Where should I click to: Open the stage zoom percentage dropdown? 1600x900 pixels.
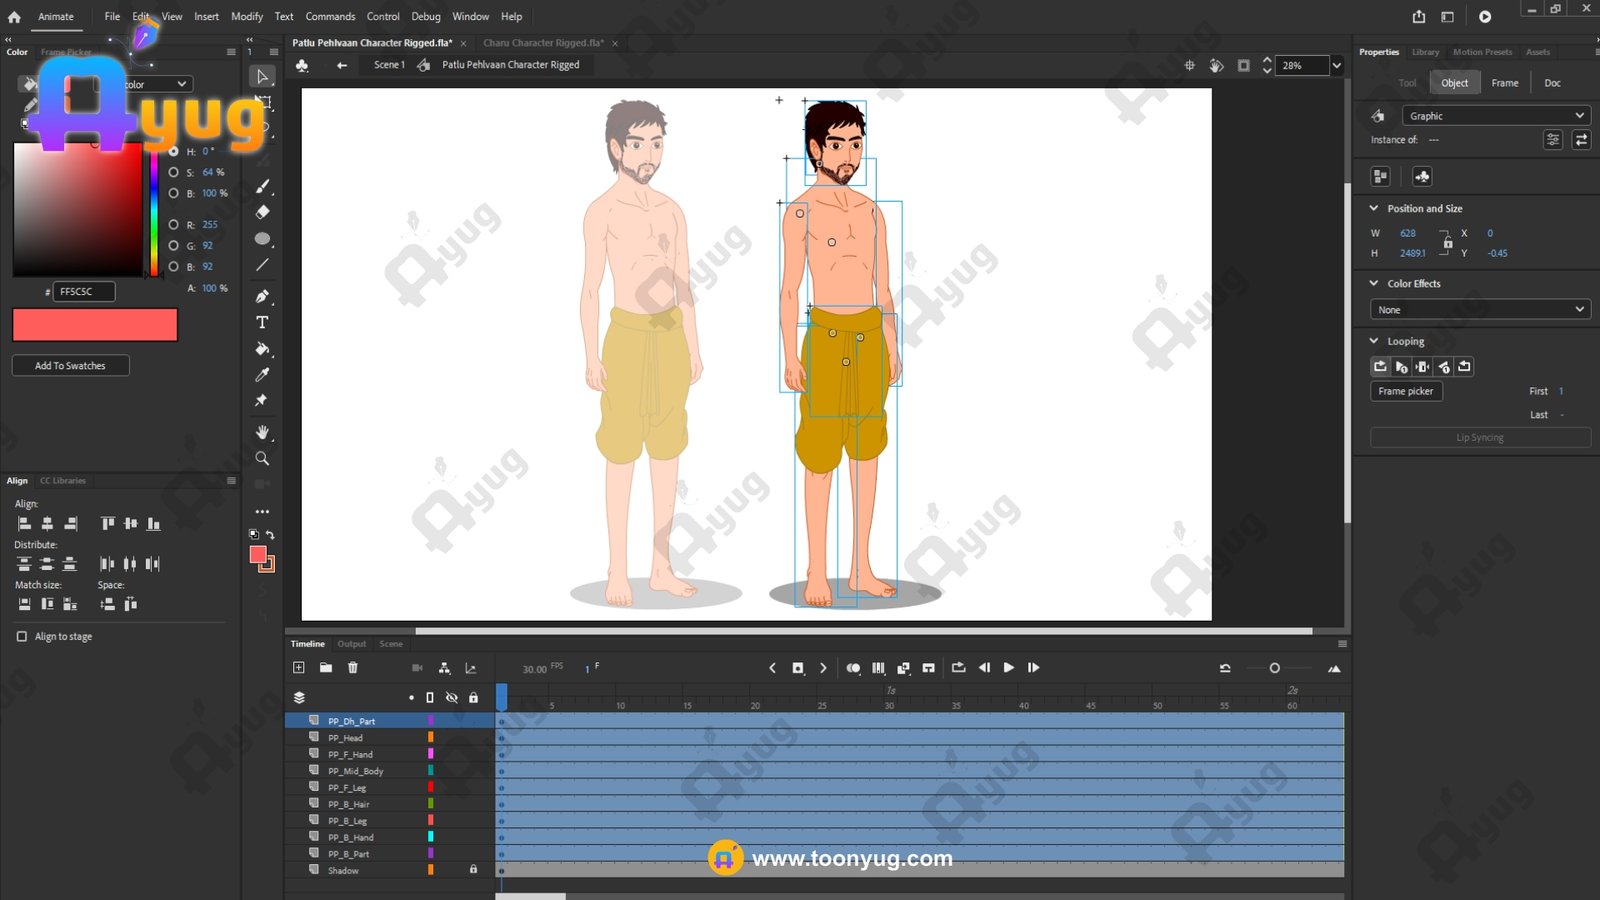pos(1336,66)
